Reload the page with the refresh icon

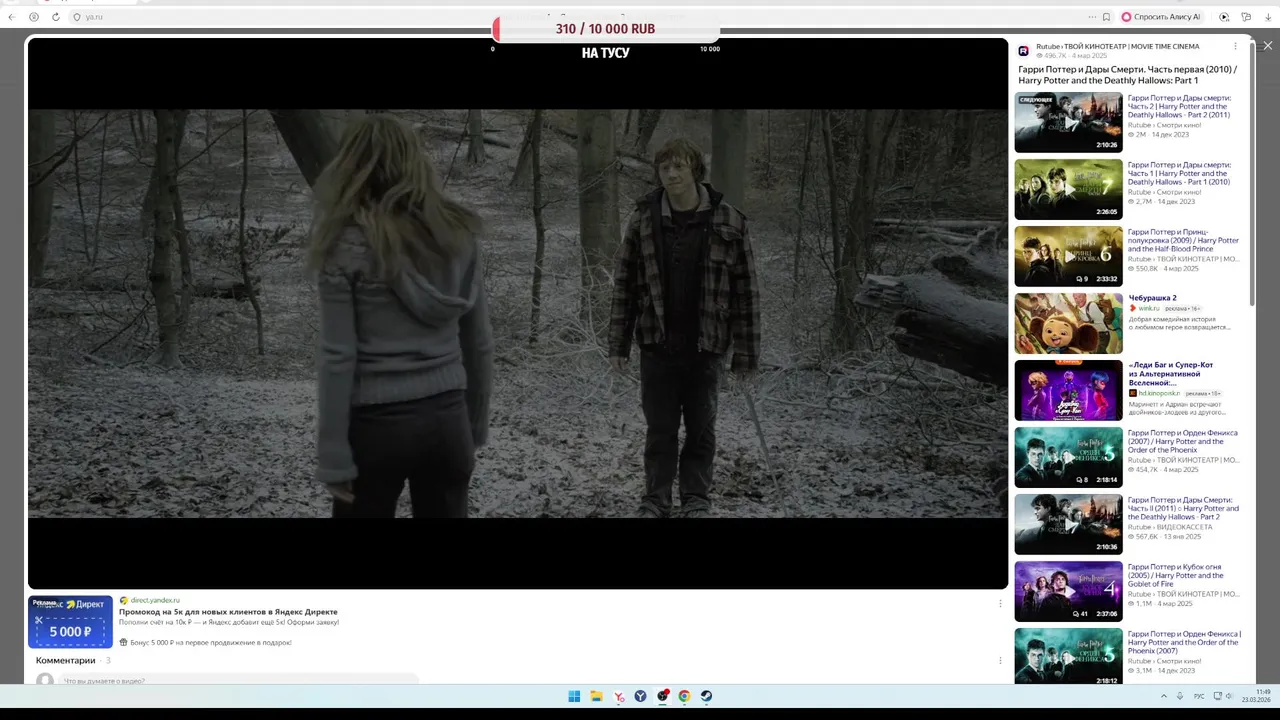tap(56, 17)
